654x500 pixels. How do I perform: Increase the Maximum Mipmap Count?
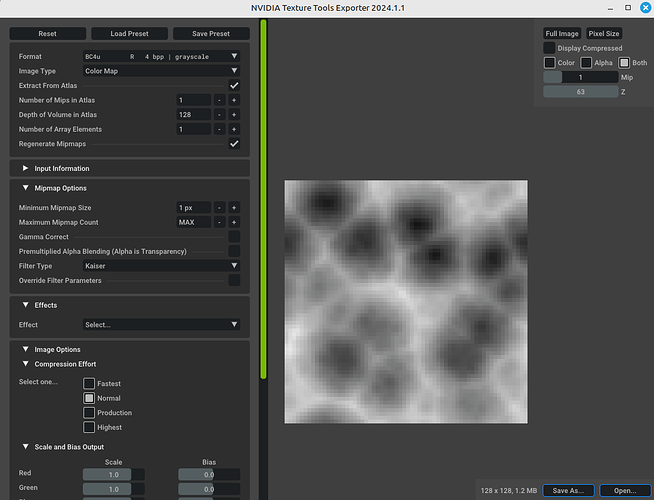(x=234, y=222)
